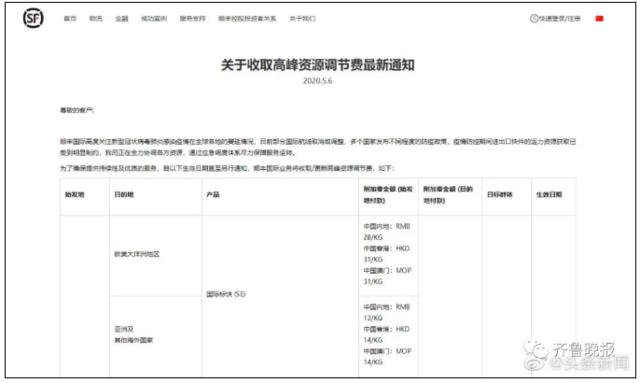Open the 服务支持 navigation menu
The image size is (640, 383).
[x=193, y=18]
